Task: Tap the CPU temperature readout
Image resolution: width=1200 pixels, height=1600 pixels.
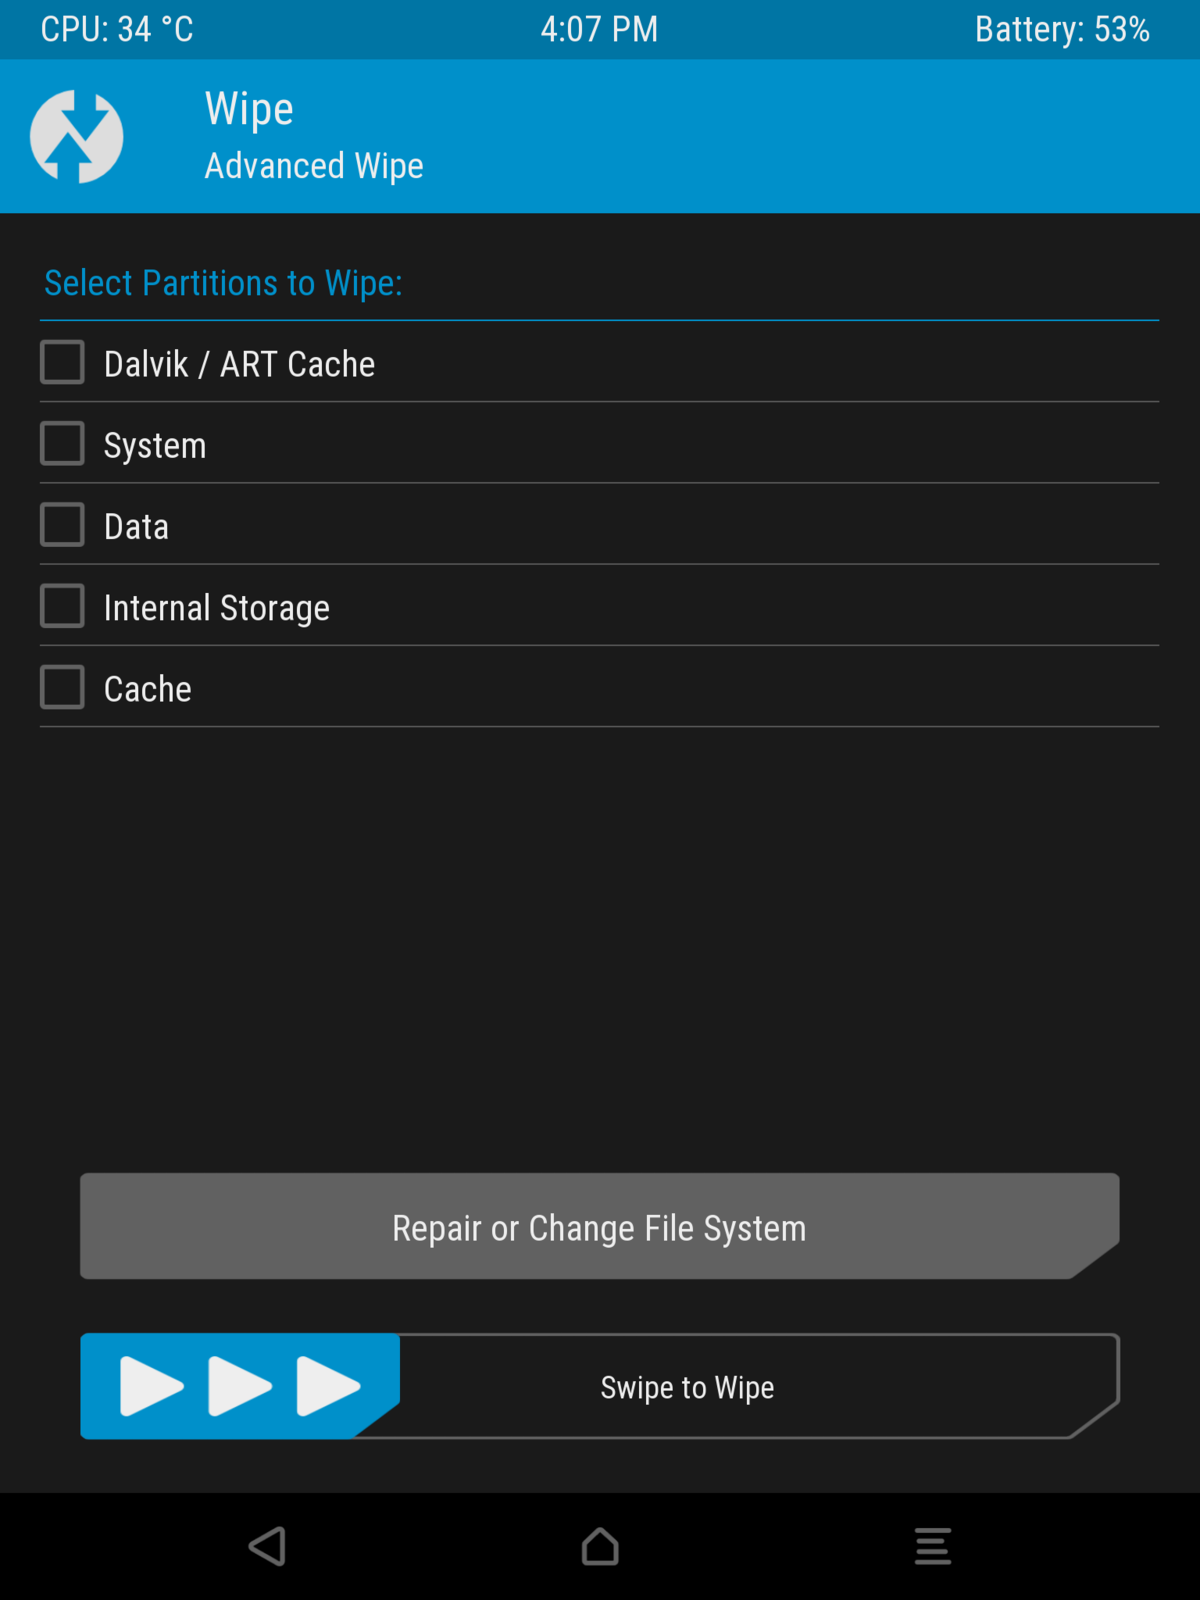Action: [117, 29]
